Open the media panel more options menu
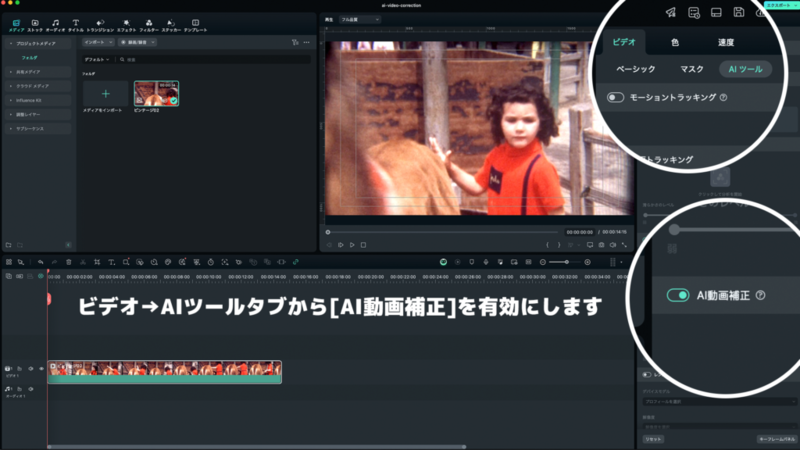 tap(307, 42)
